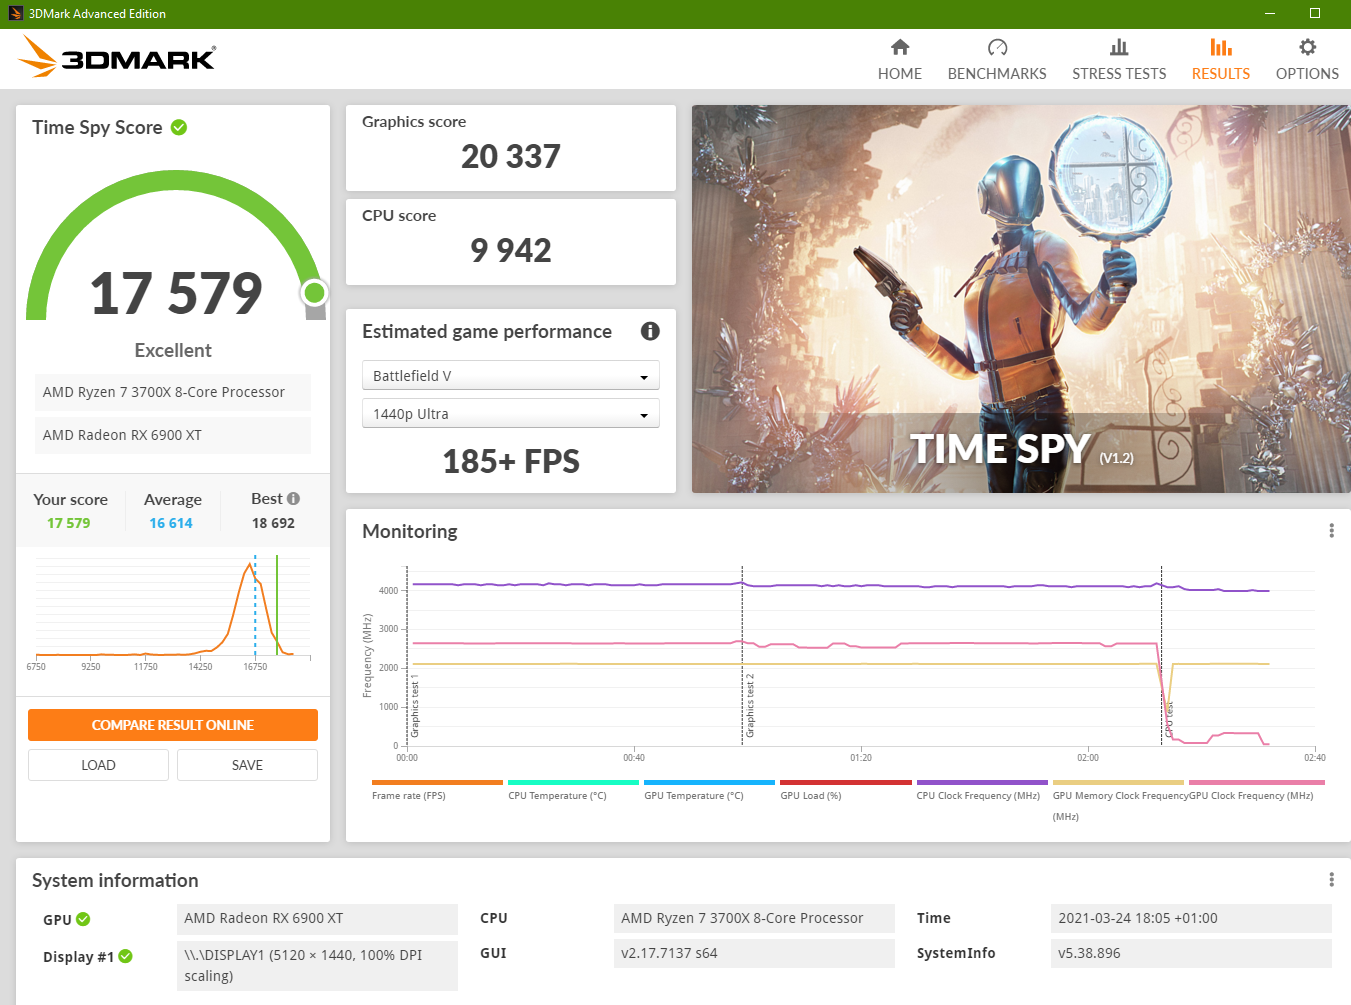Click the green check next to Display #1
The image size is (1351, 1005).
(x=125, y=956)
